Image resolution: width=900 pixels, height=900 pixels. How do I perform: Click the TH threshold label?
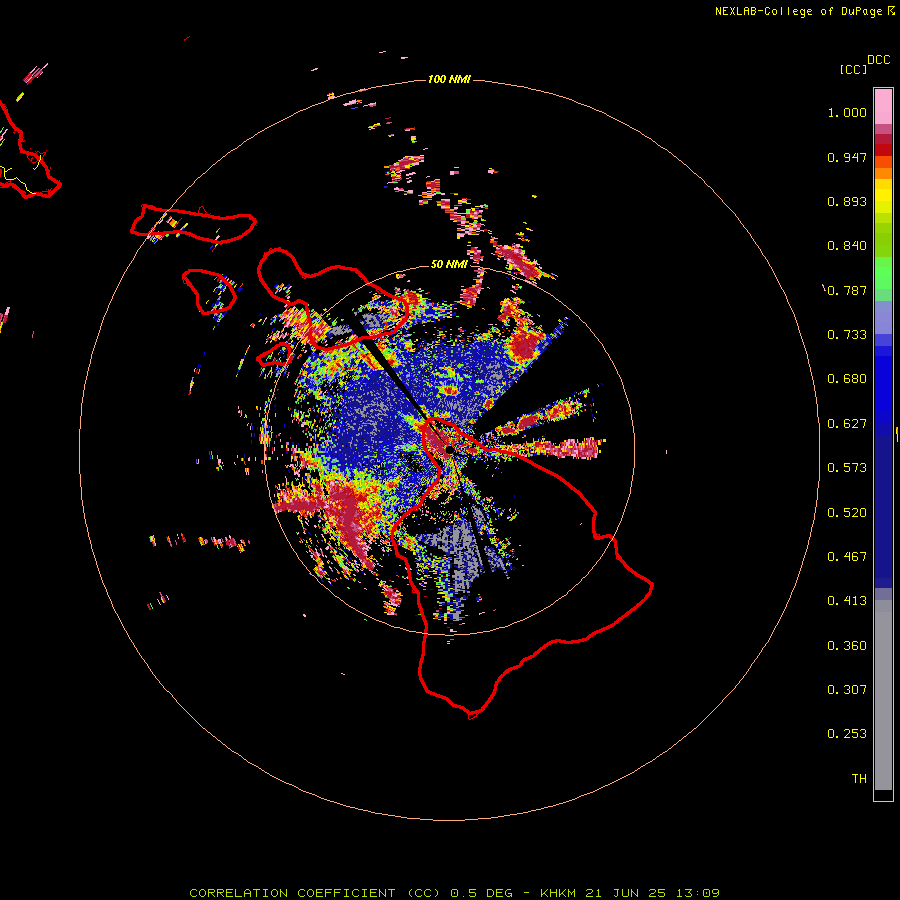859,779
